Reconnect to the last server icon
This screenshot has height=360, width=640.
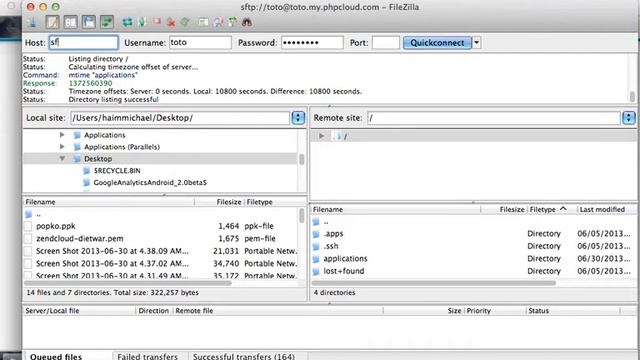[185, 22]
